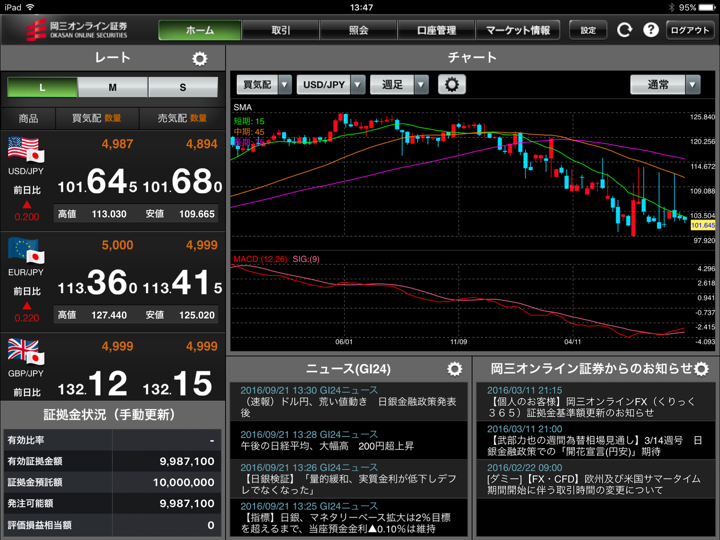Switch to the 取引 tab
This screenshot has width=720, height=540.
click(x=282, y=30)
